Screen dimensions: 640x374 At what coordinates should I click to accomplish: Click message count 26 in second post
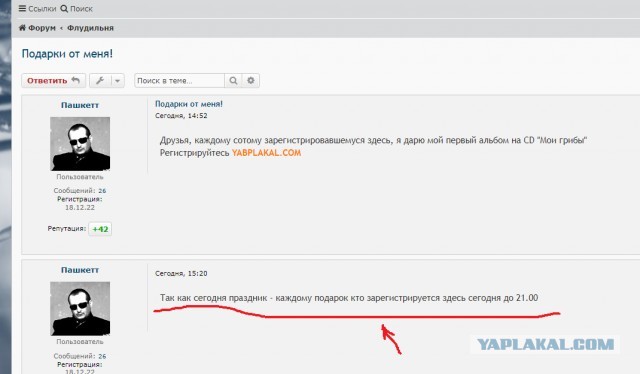[x=102, y=356]
